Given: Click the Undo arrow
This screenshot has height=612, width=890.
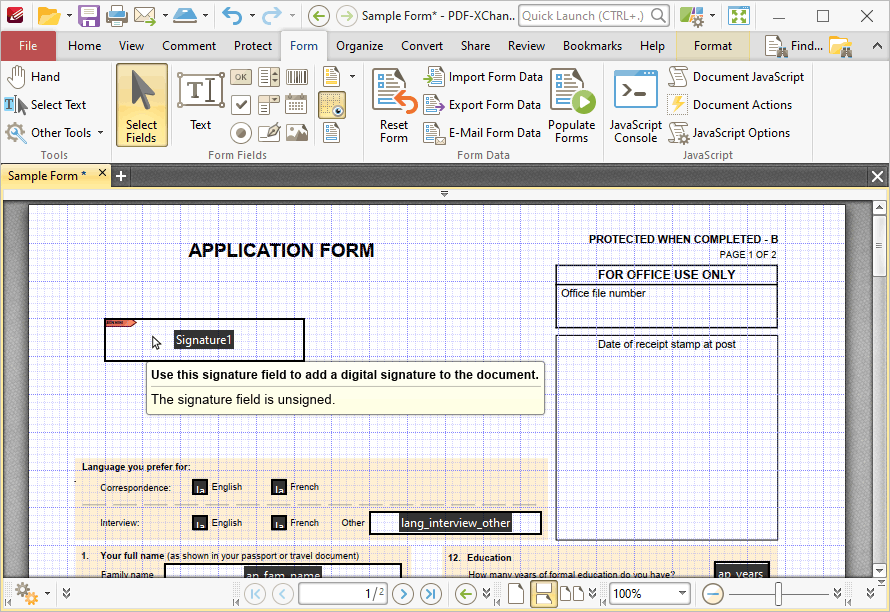Looking at the screenshot, I should [232, 16].
